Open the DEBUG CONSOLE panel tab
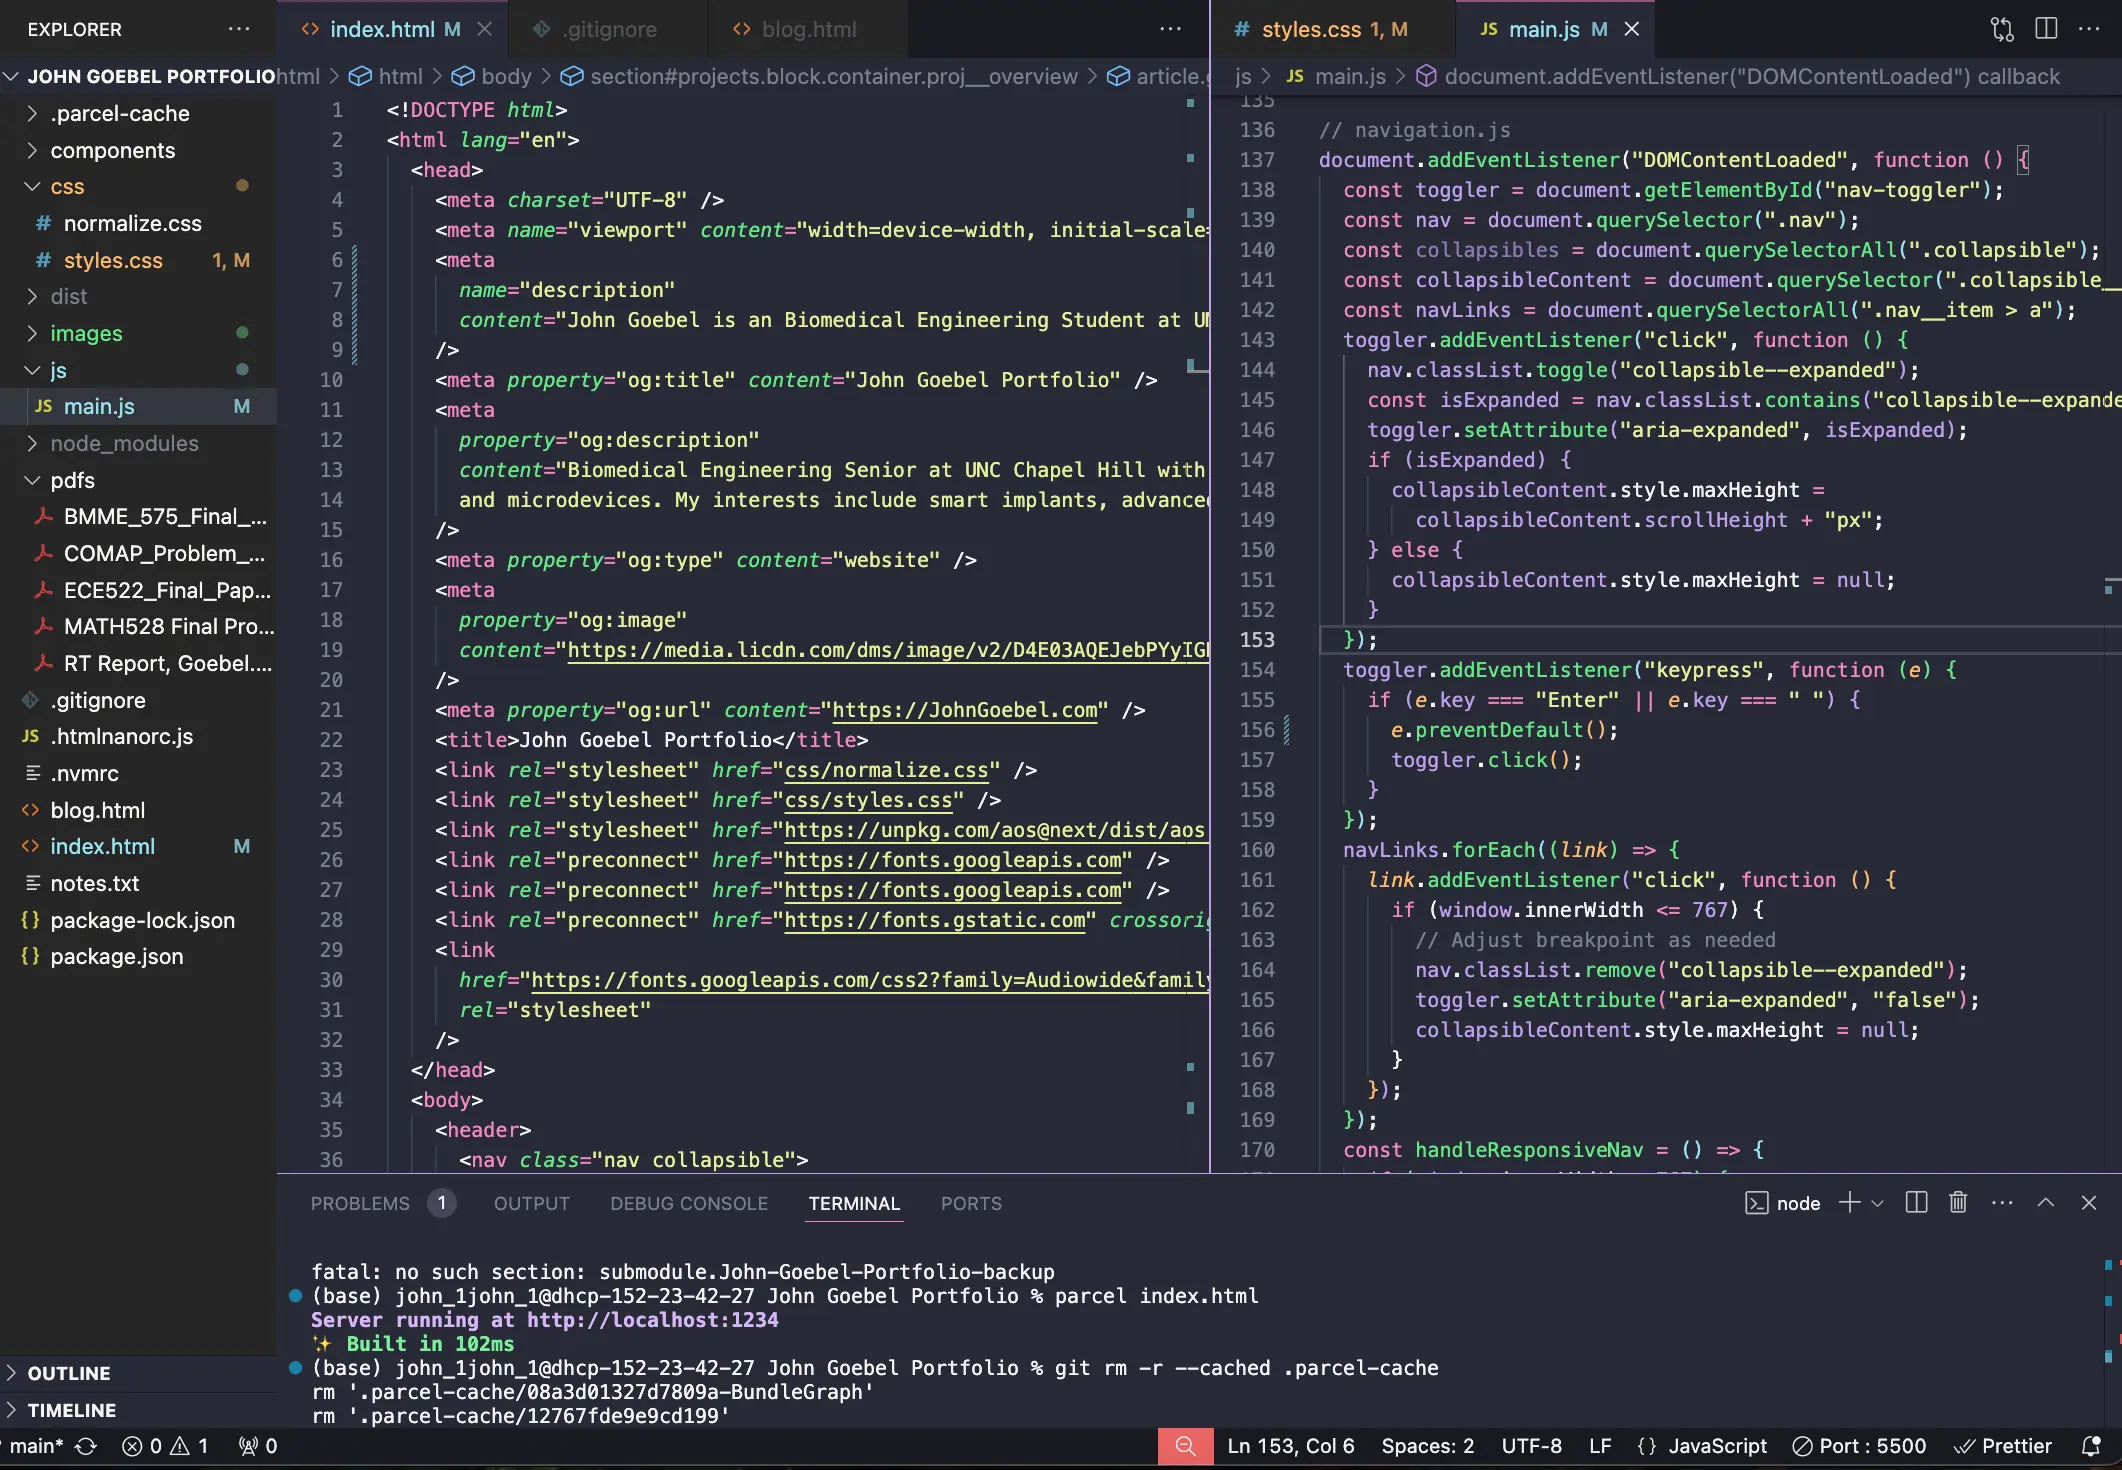Screen dimensions: 2122x1470 (689, 1203)
